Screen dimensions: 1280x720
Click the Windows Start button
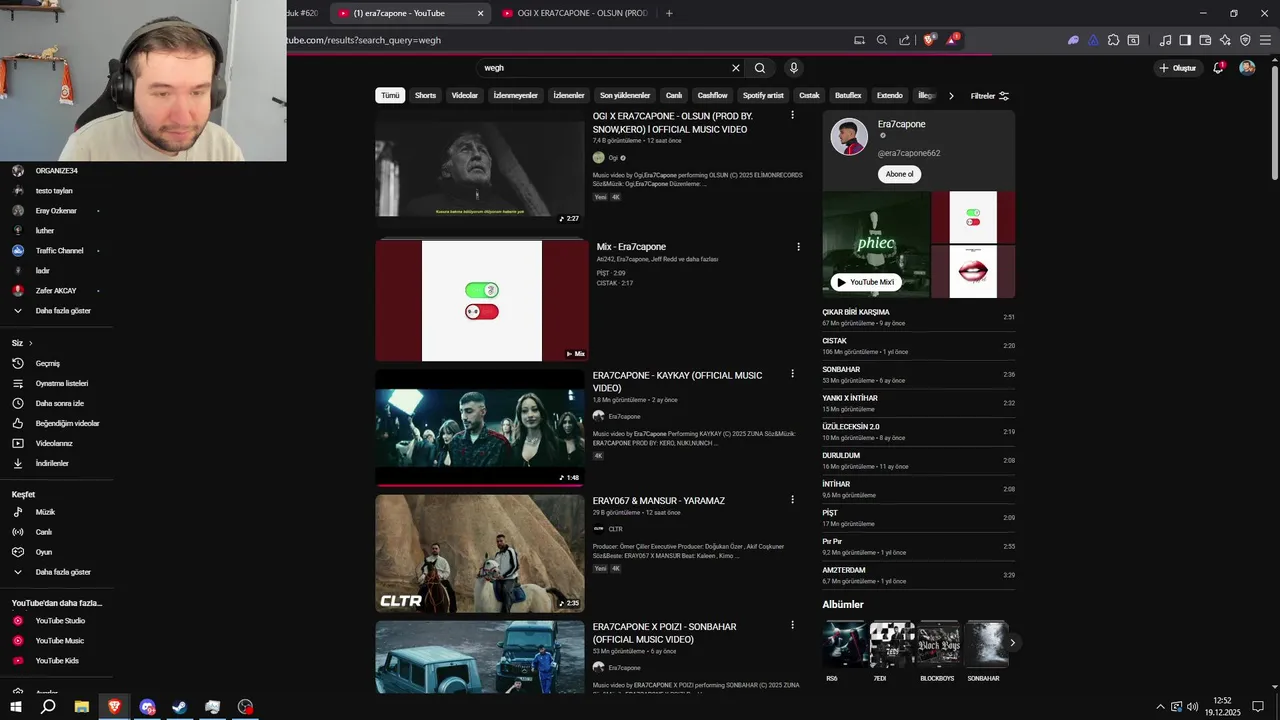16,707
